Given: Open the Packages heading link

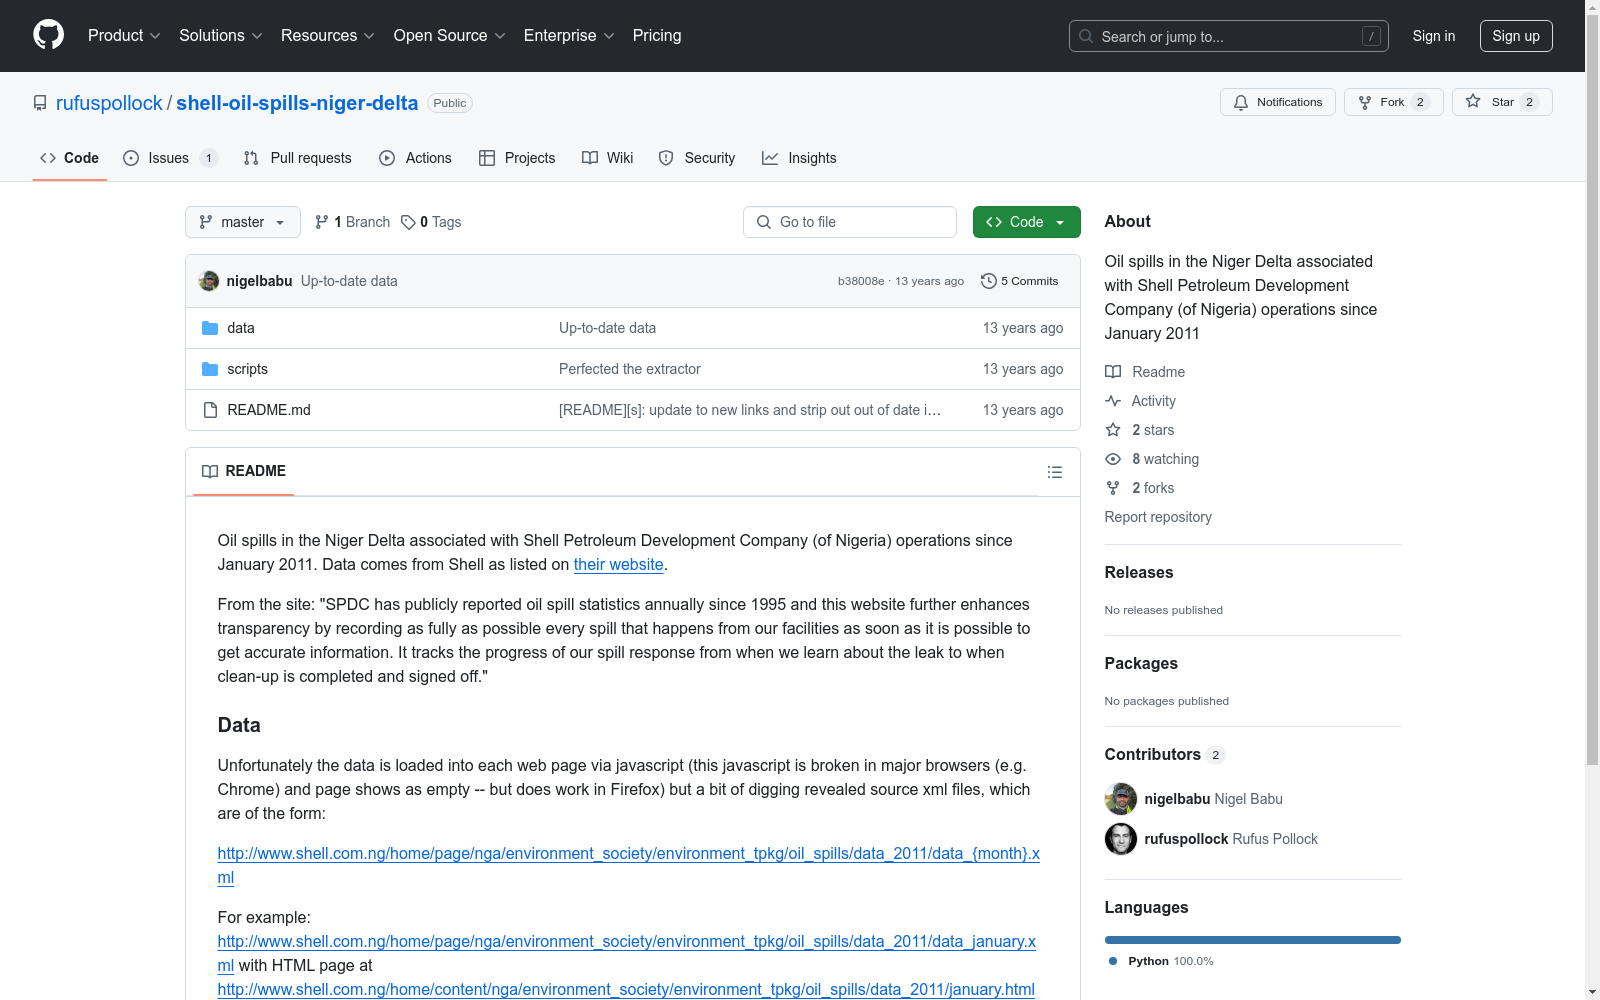Looking at the screenshot, I should pyautogui.click(x=1141, y=663).
